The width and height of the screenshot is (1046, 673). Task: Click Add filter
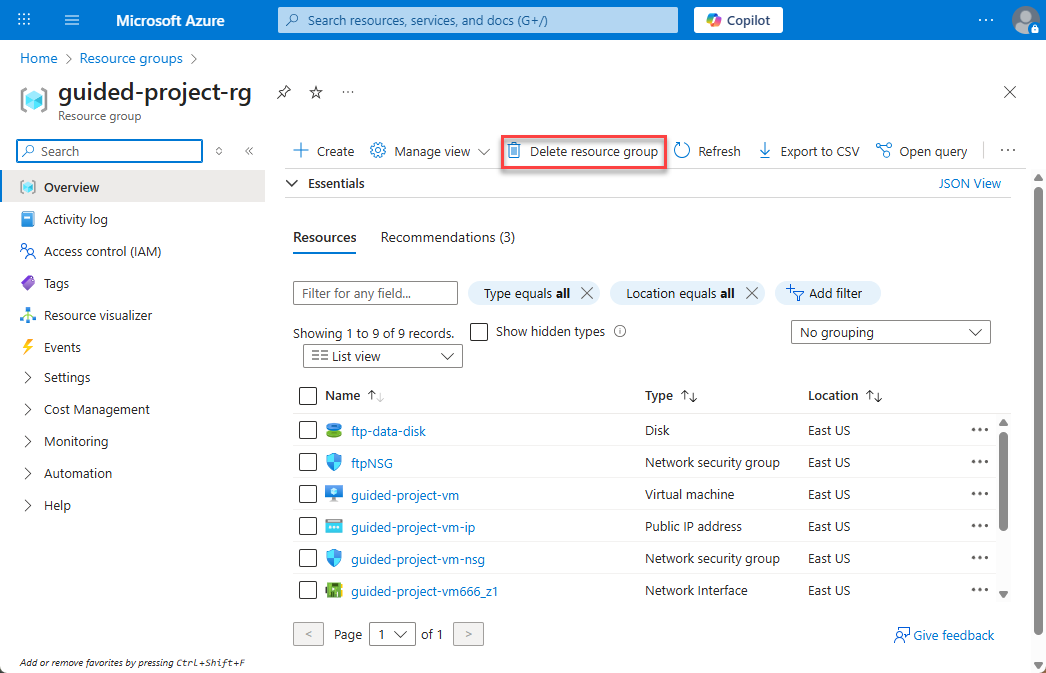[x=827, y=293]
